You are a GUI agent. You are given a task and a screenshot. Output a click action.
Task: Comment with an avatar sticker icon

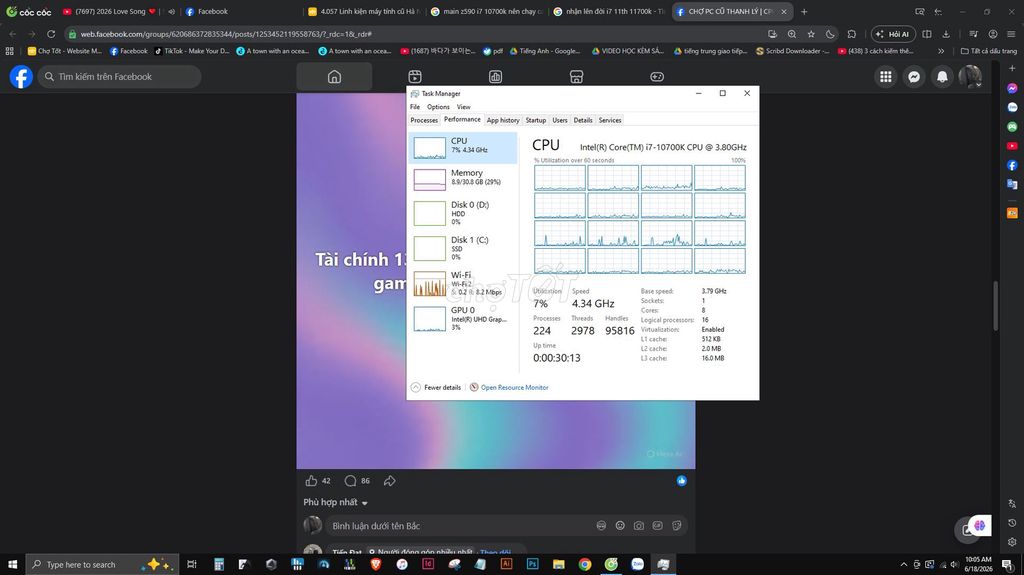point(601,525)
